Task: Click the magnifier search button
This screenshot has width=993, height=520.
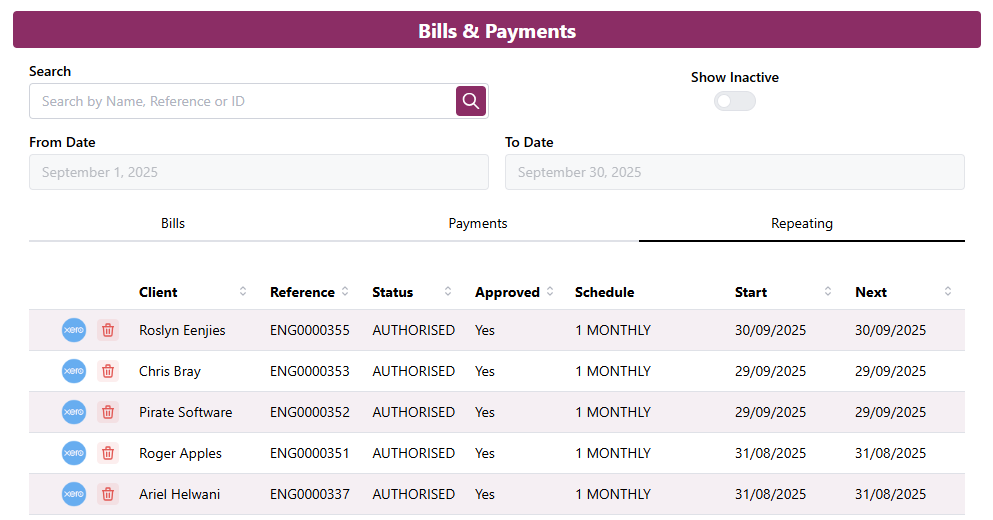Action: coord(471,101)
